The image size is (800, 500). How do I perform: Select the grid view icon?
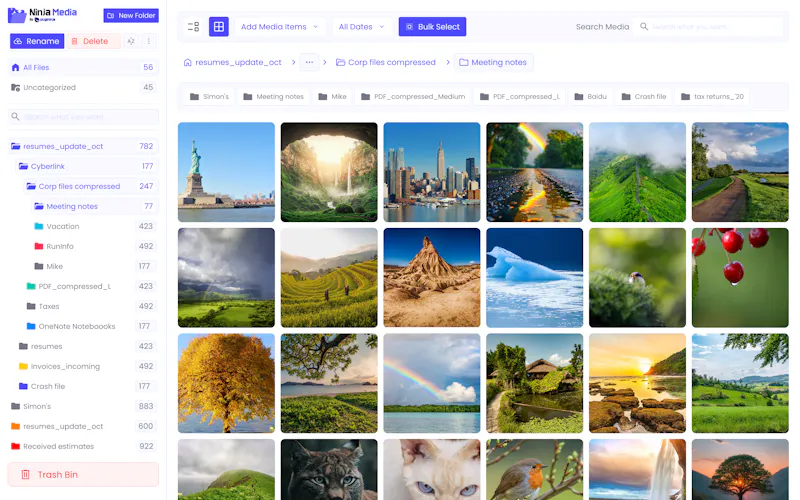pos(218,27)
